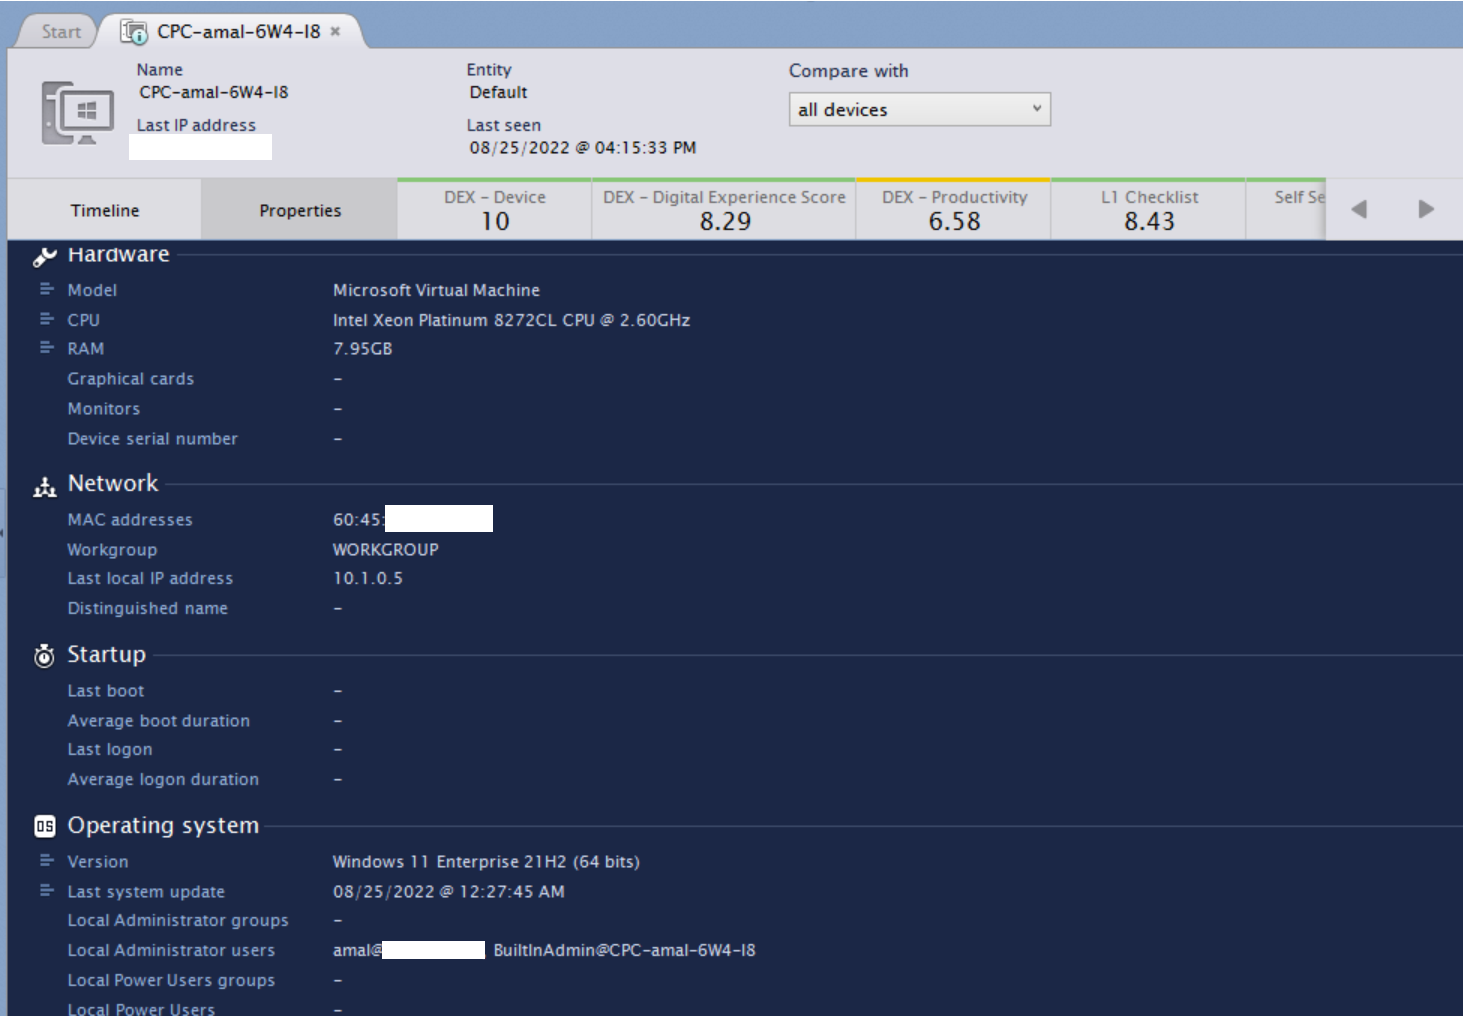Click the Startup stopwatch icon

coord(44,656)
